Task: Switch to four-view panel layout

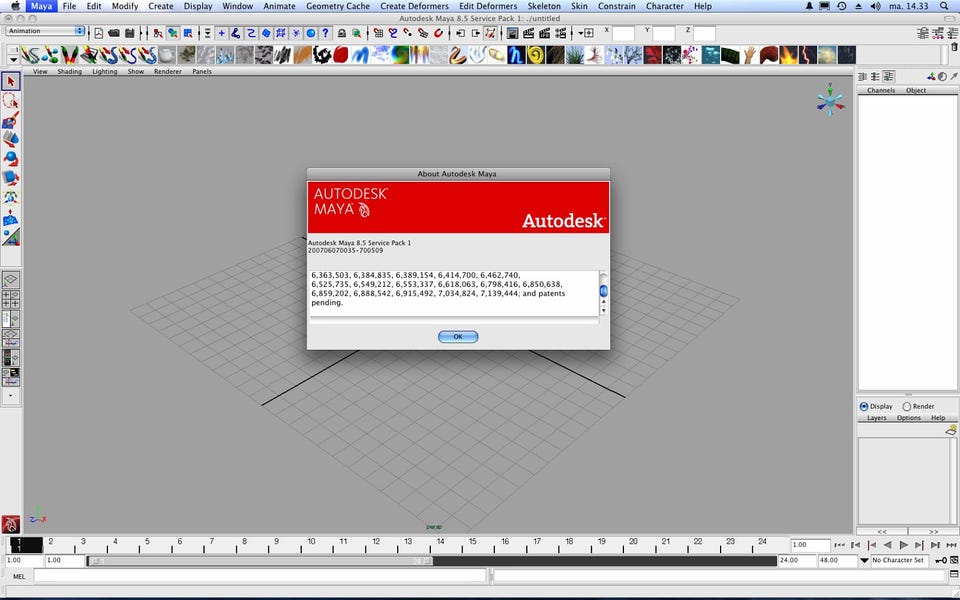Action: (10, 299)
